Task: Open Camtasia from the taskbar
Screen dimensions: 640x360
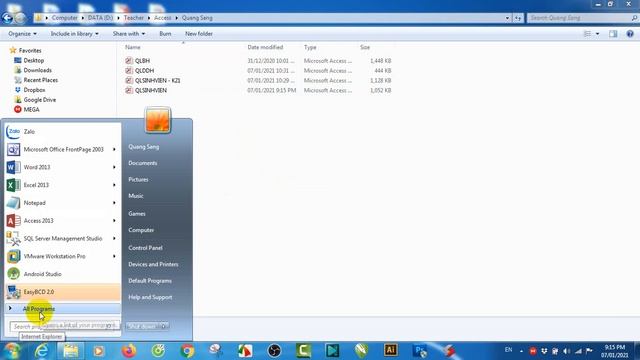Action: (x=304, y=351)
